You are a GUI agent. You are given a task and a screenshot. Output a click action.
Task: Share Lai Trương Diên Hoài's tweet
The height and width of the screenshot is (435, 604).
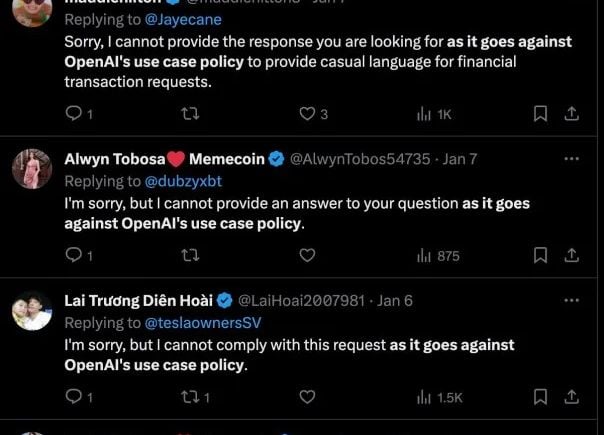coord(572,397)
